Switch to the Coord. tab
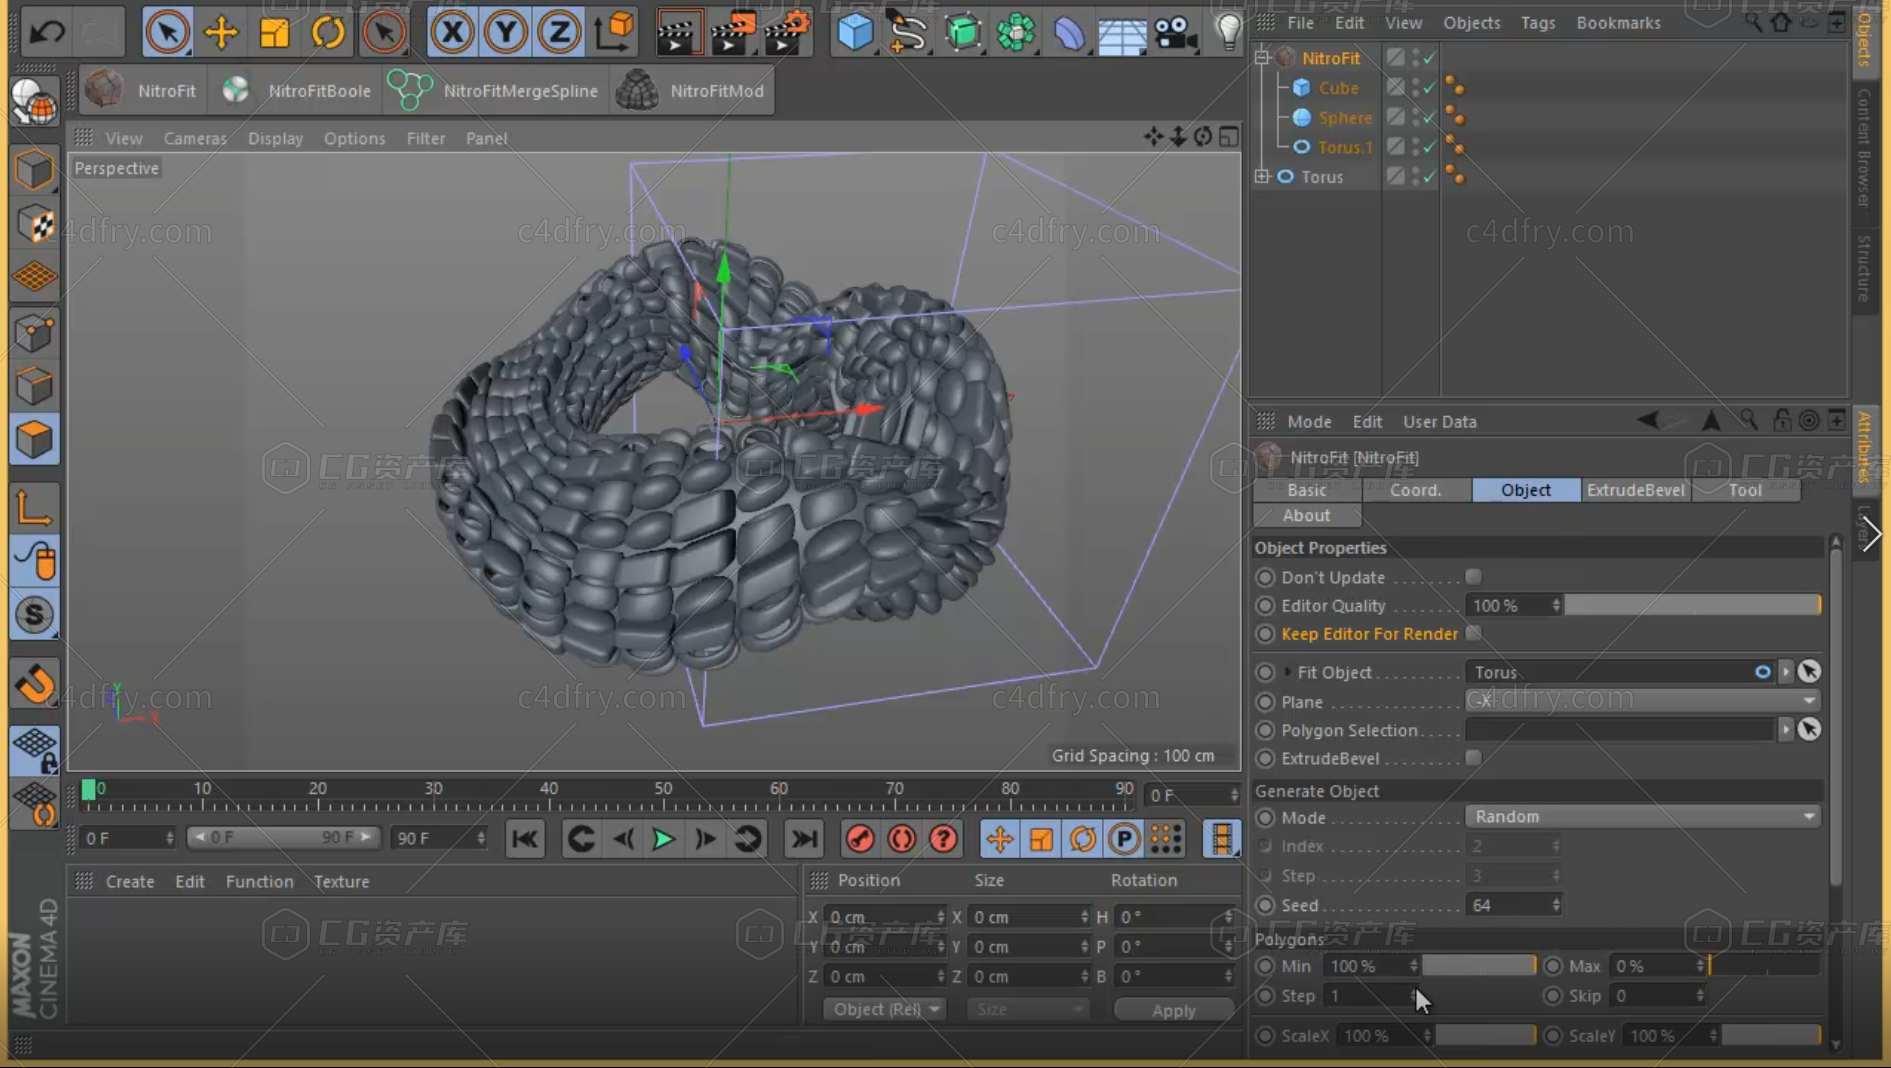The height and width of the screenshot is (1068, 1891). pyautogui.click(x=1415, y=489)
